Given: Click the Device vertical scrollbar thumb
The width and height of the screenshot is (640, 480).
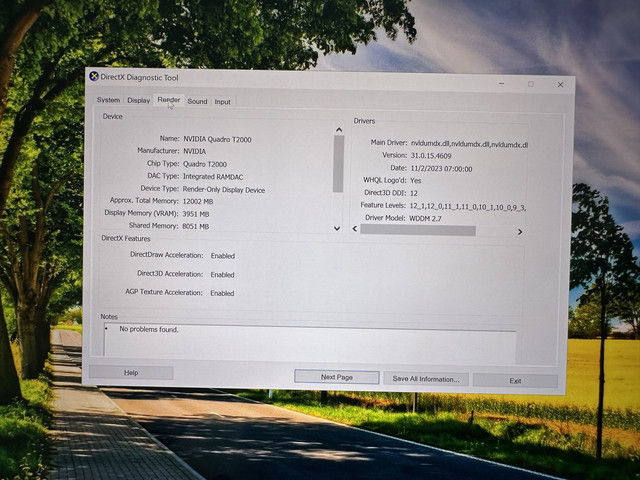Looking at the screenshot, I should [338, 164].
